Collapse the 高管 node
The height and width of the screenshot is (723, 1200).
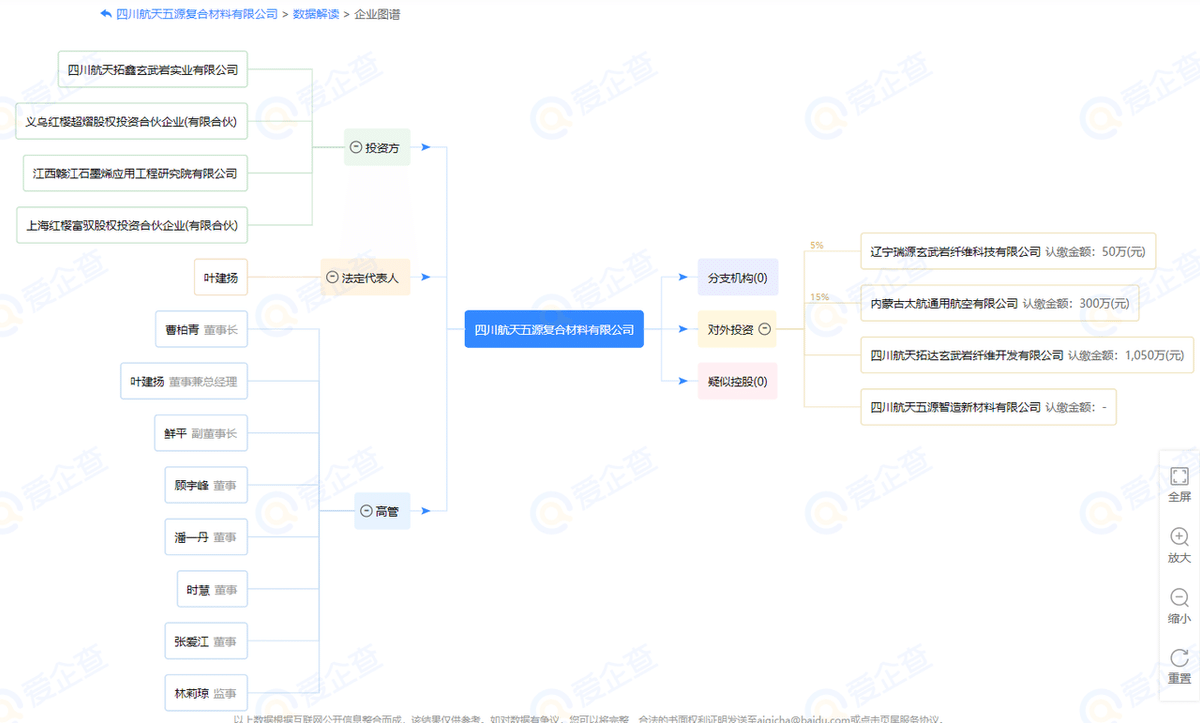click(366, 511)
